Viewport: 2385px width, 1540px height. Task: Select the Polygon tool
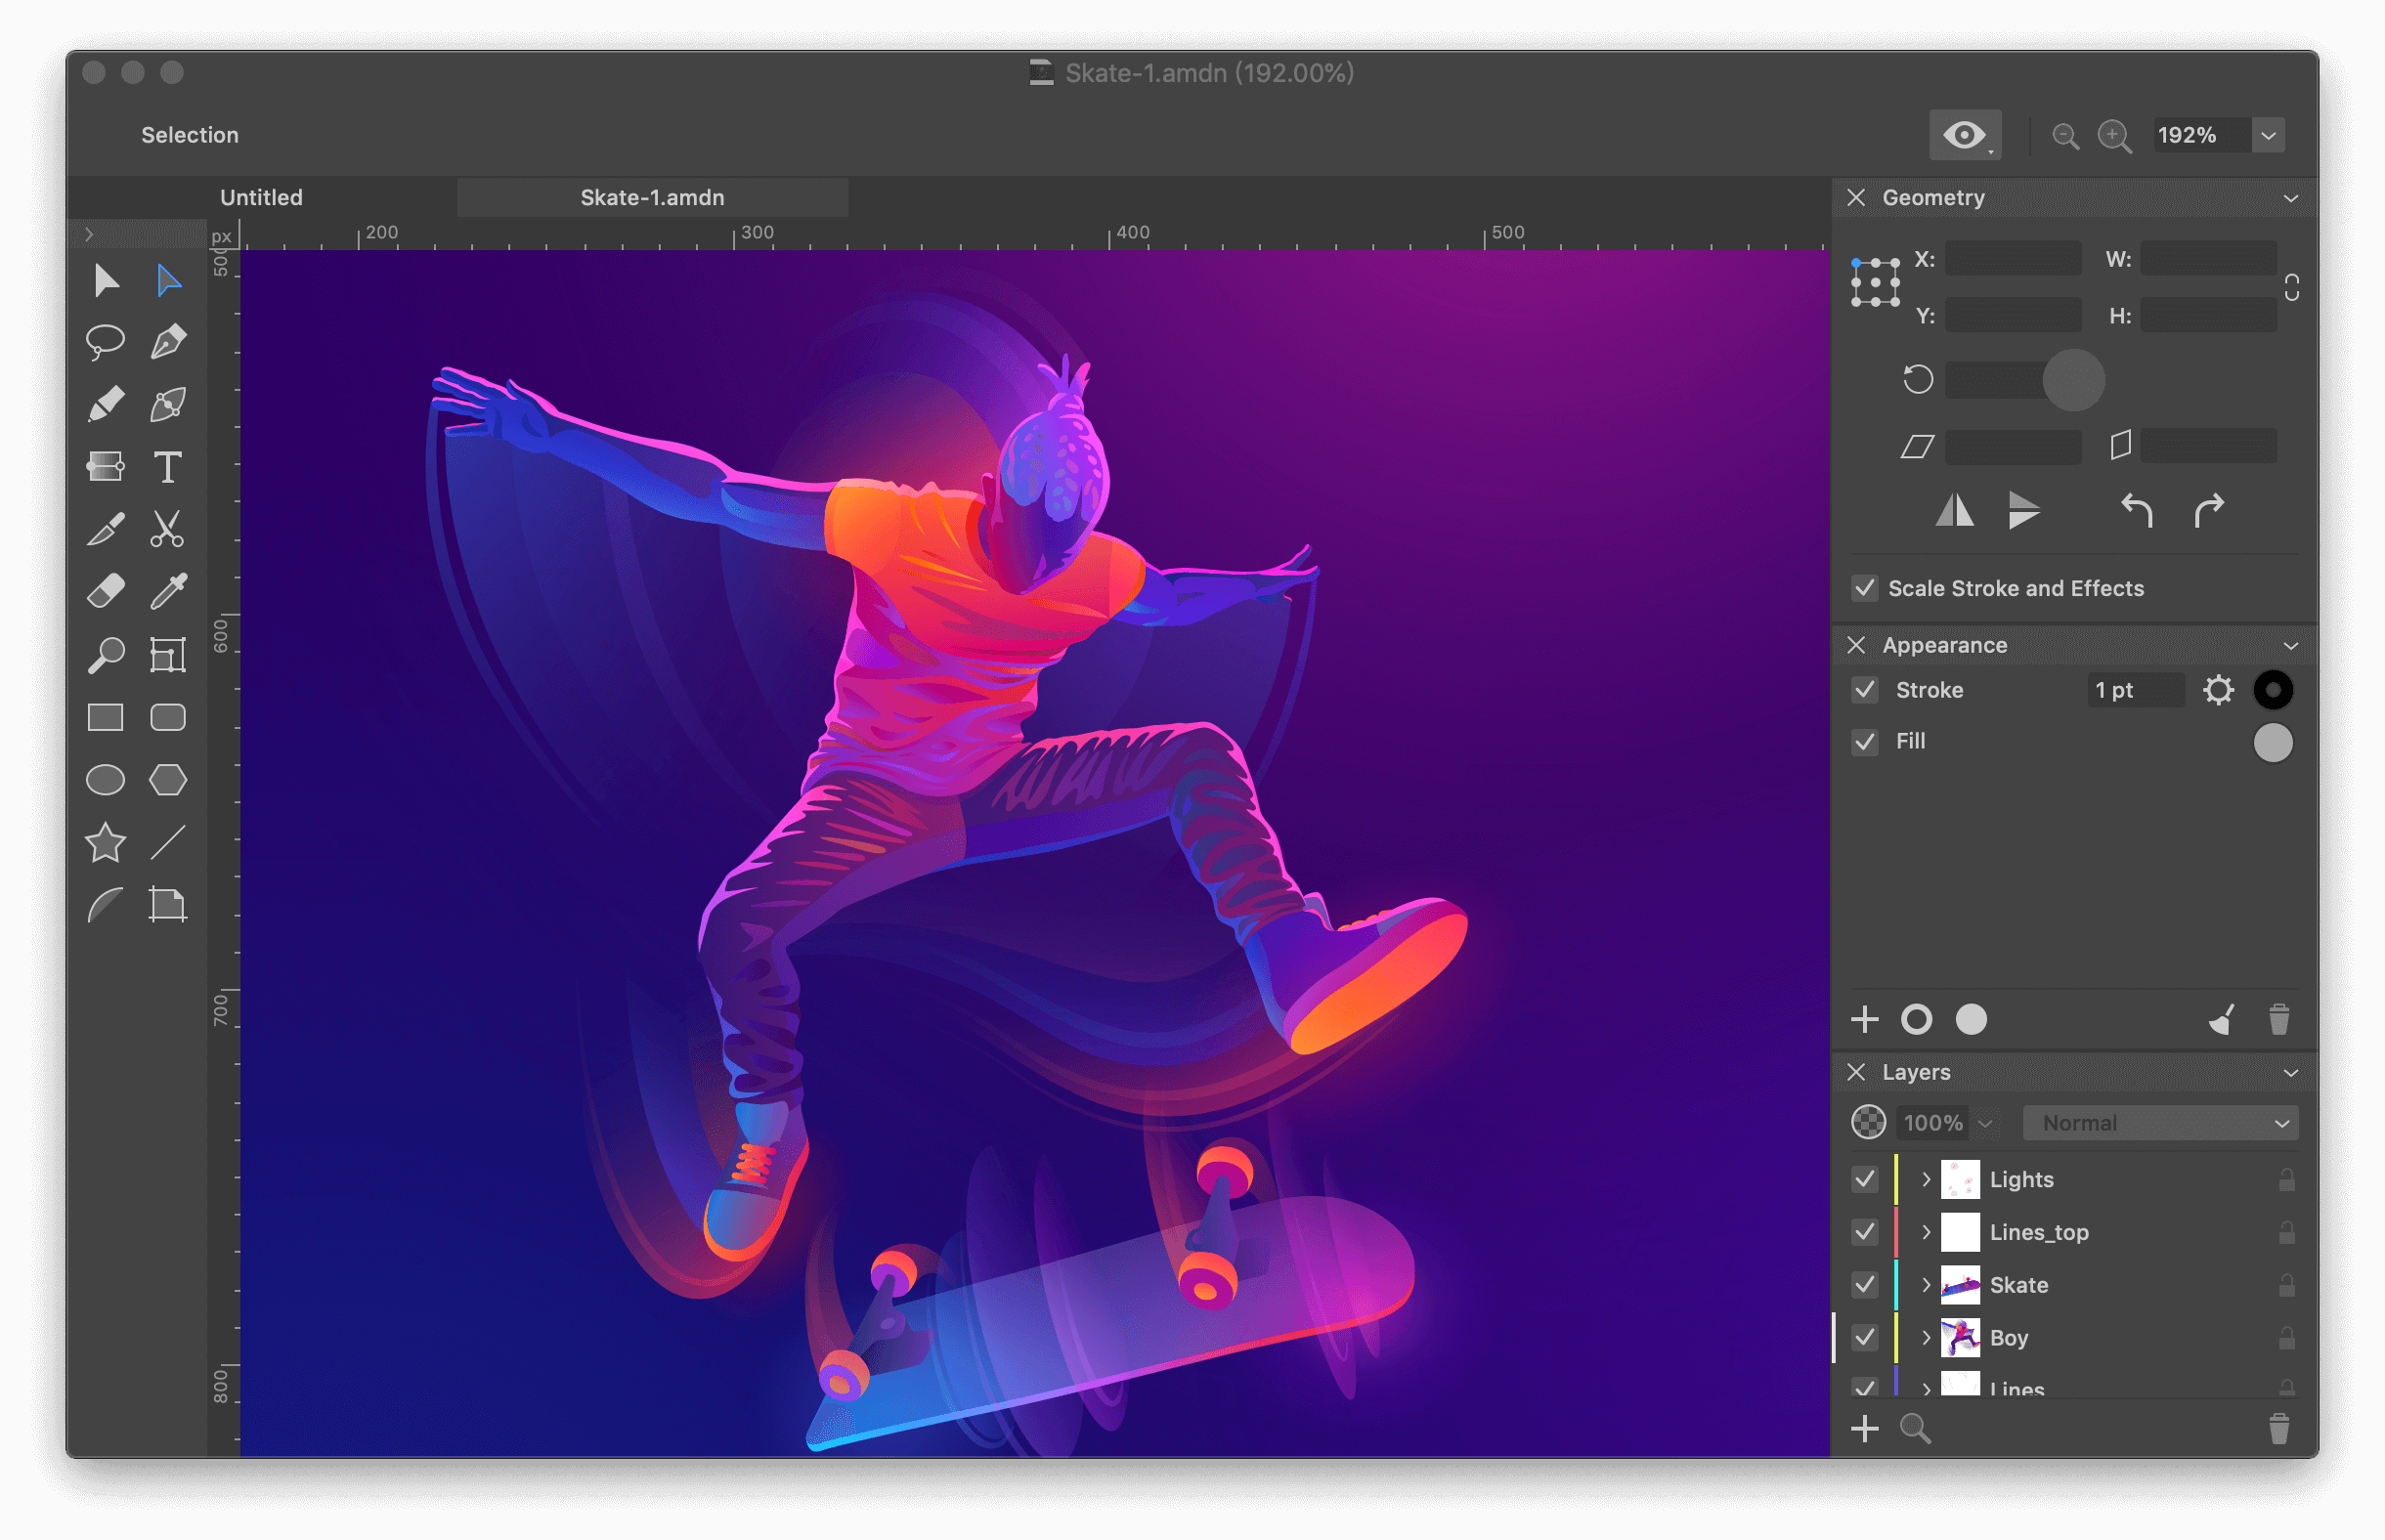(x=168, y=780)
